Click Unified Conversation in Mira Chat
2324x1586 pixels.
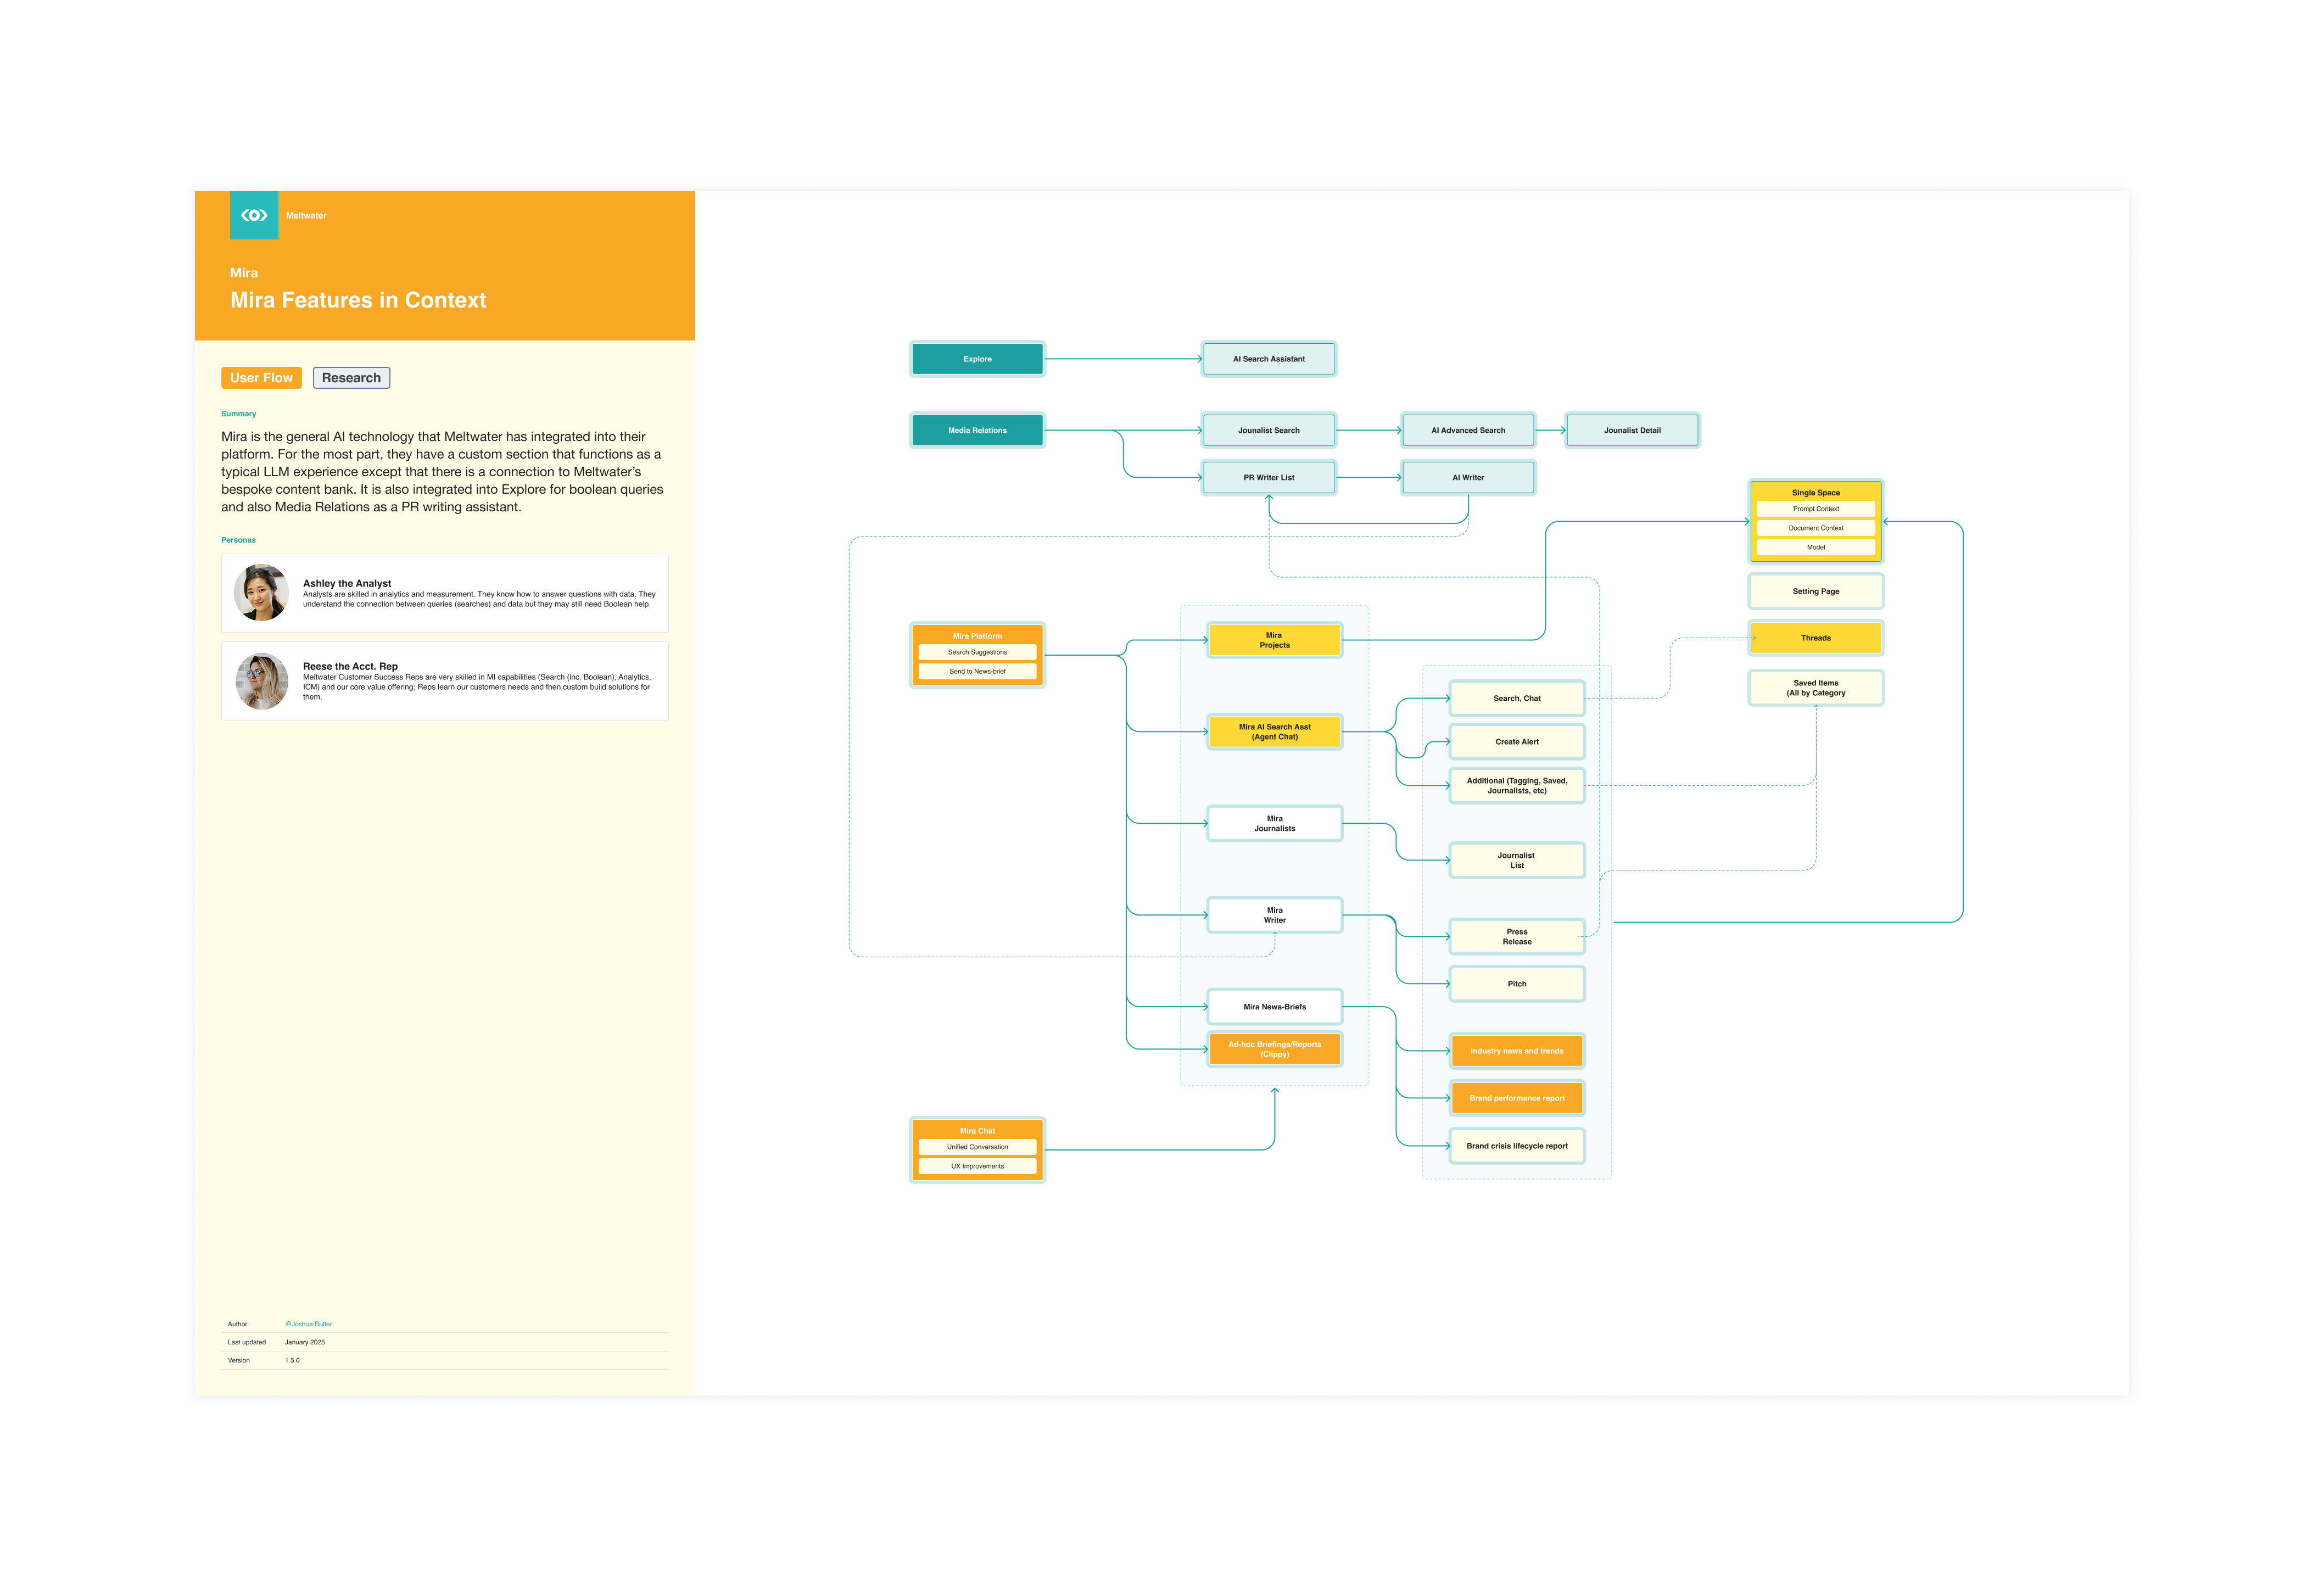click(977, 1147)
